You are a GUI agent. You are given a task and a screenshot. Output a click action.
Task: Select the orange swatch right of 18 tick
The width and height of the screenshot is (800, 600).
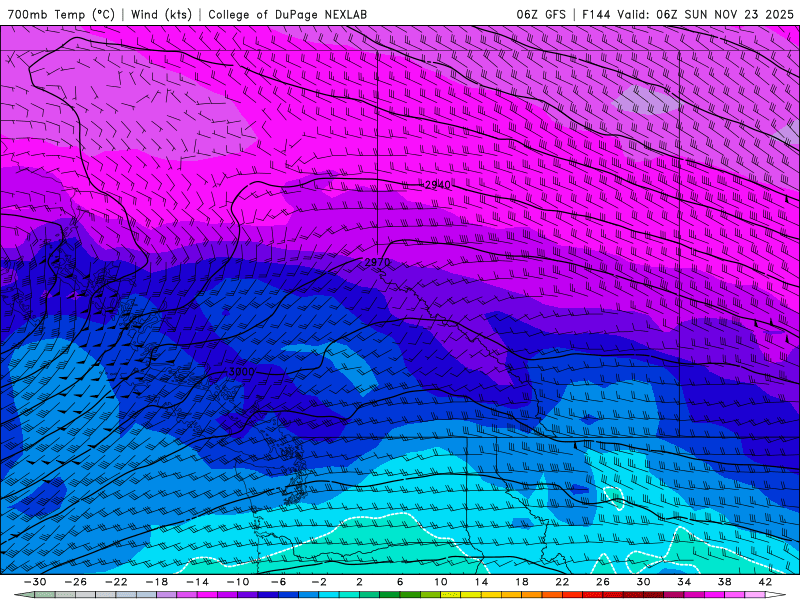pyautogui.click(x=532, y=594)
